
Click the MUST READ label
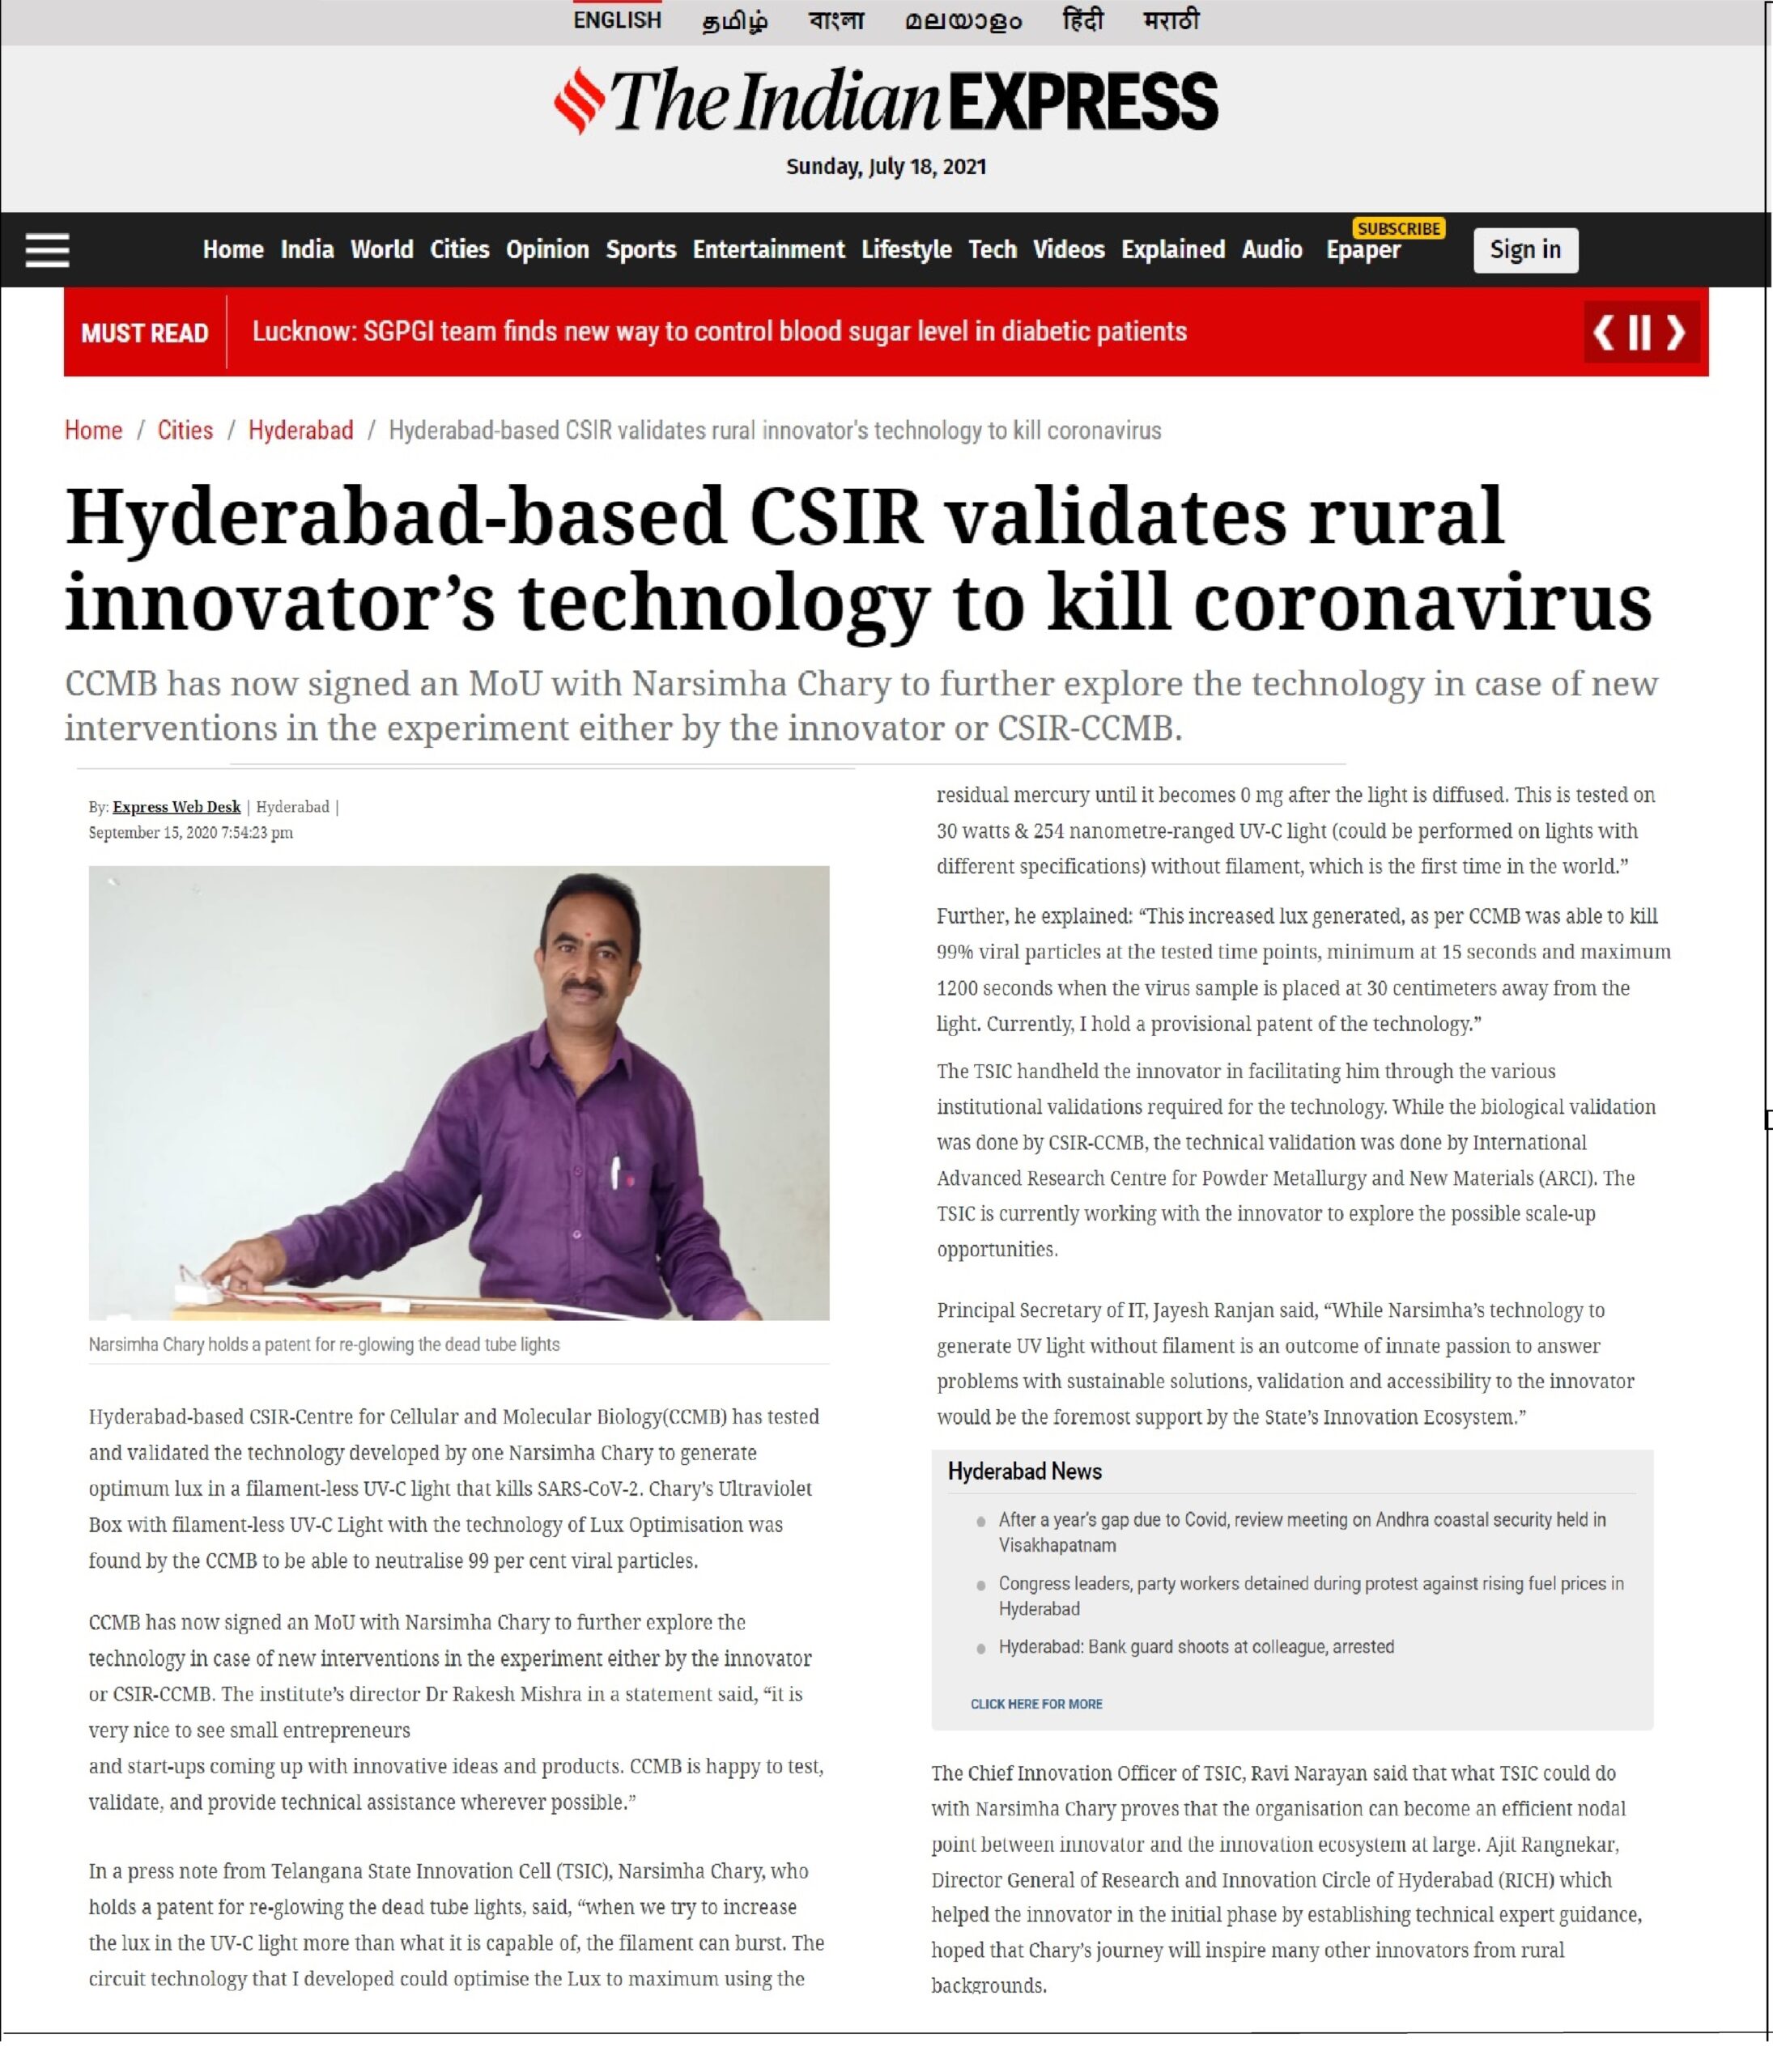[x=145, y=333]
